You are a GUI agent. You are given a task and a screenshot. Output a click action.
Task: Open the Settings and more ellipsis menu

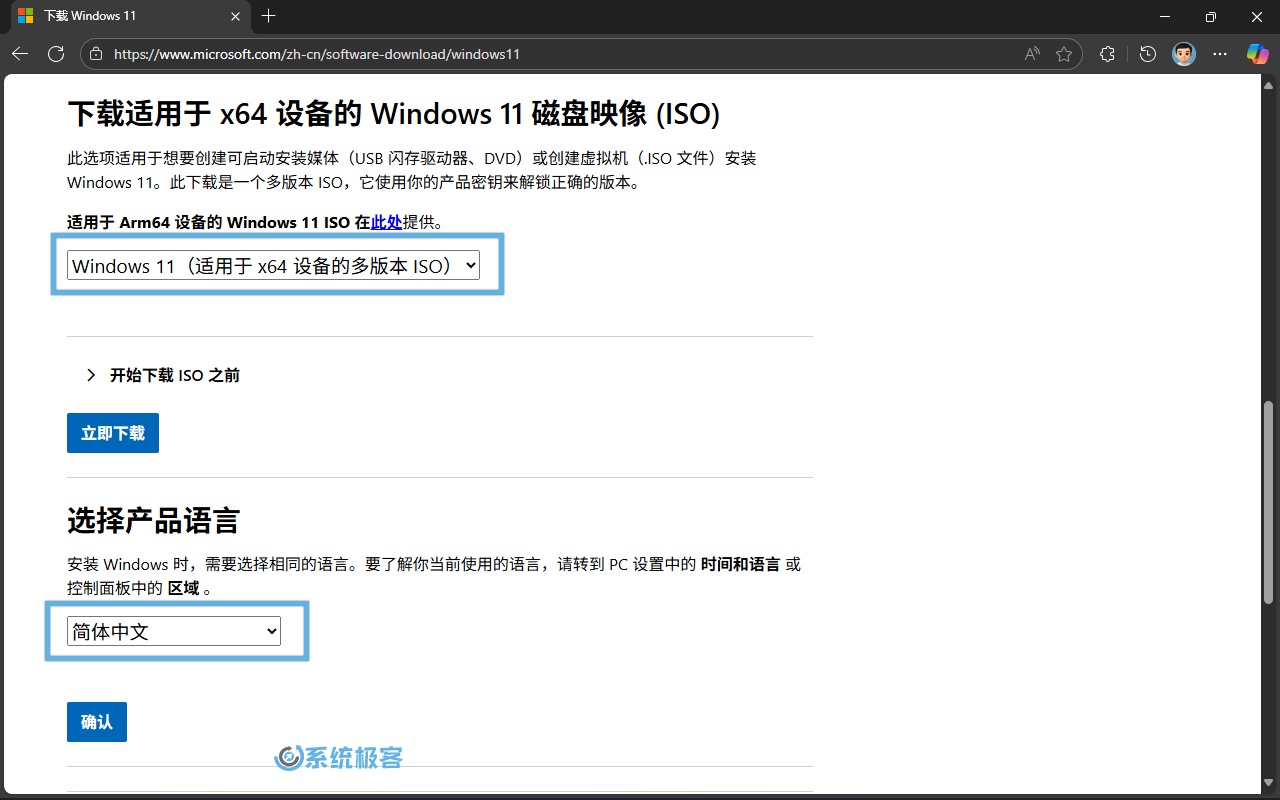(x=1220, y=54)
